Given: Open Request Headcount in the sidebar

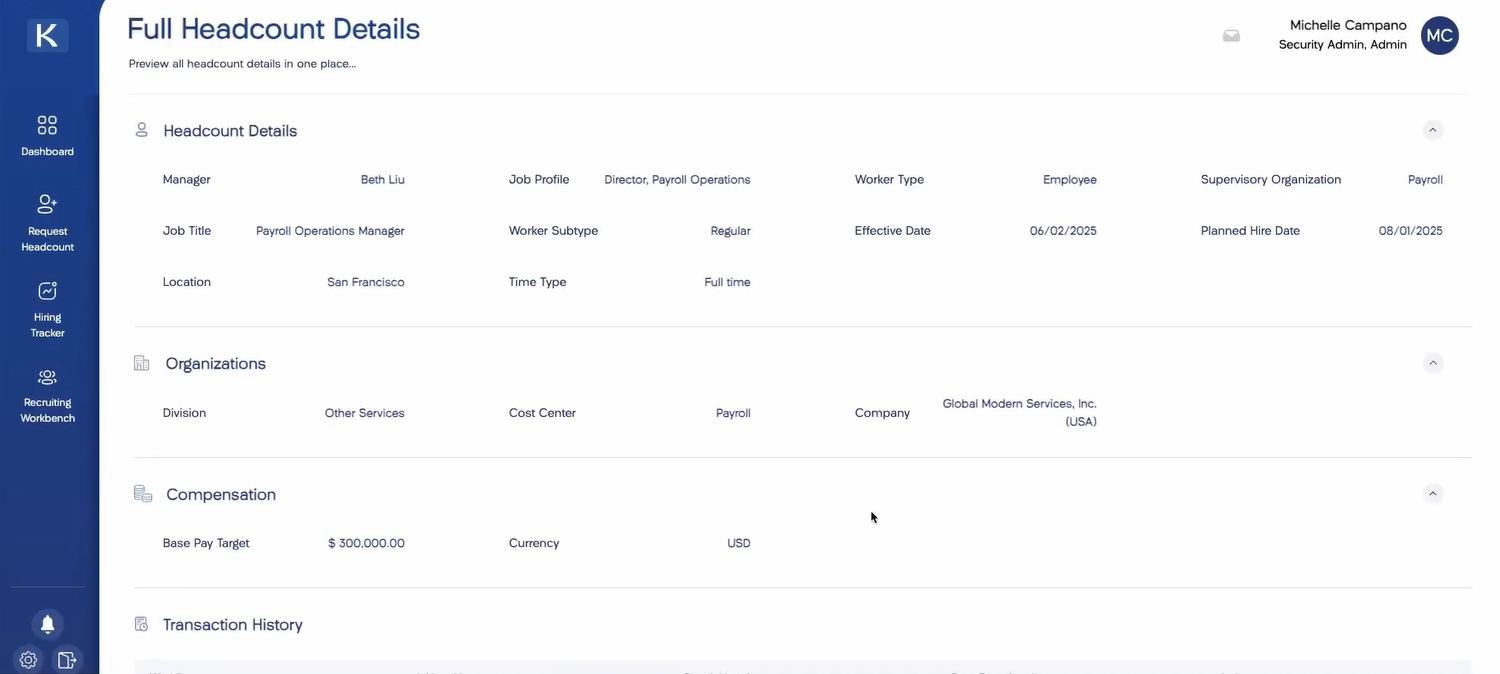Looking at the screenshot, I should (47, 223).
